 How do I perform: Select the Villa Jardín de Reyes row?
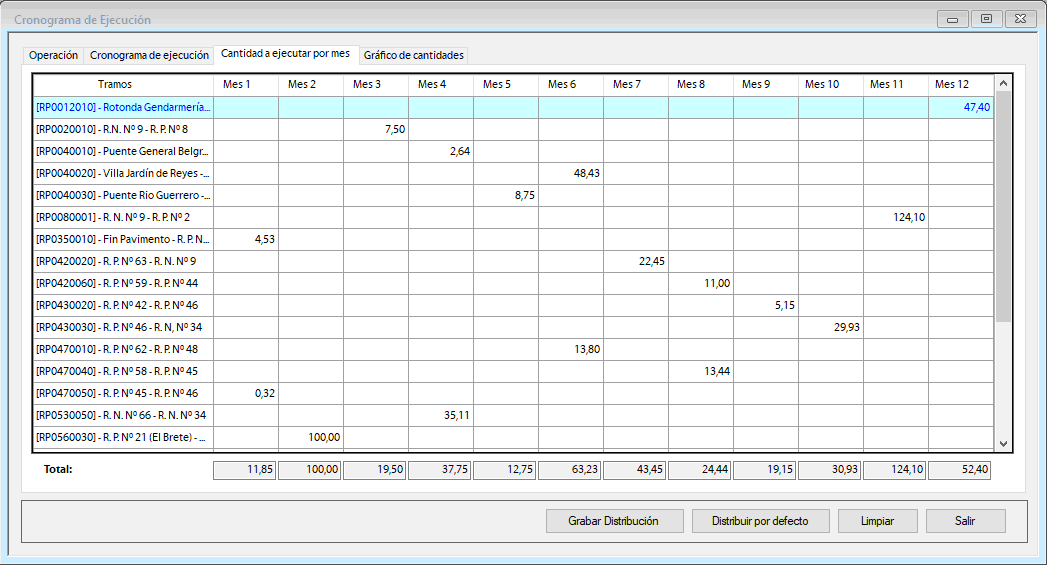[123, 173]
